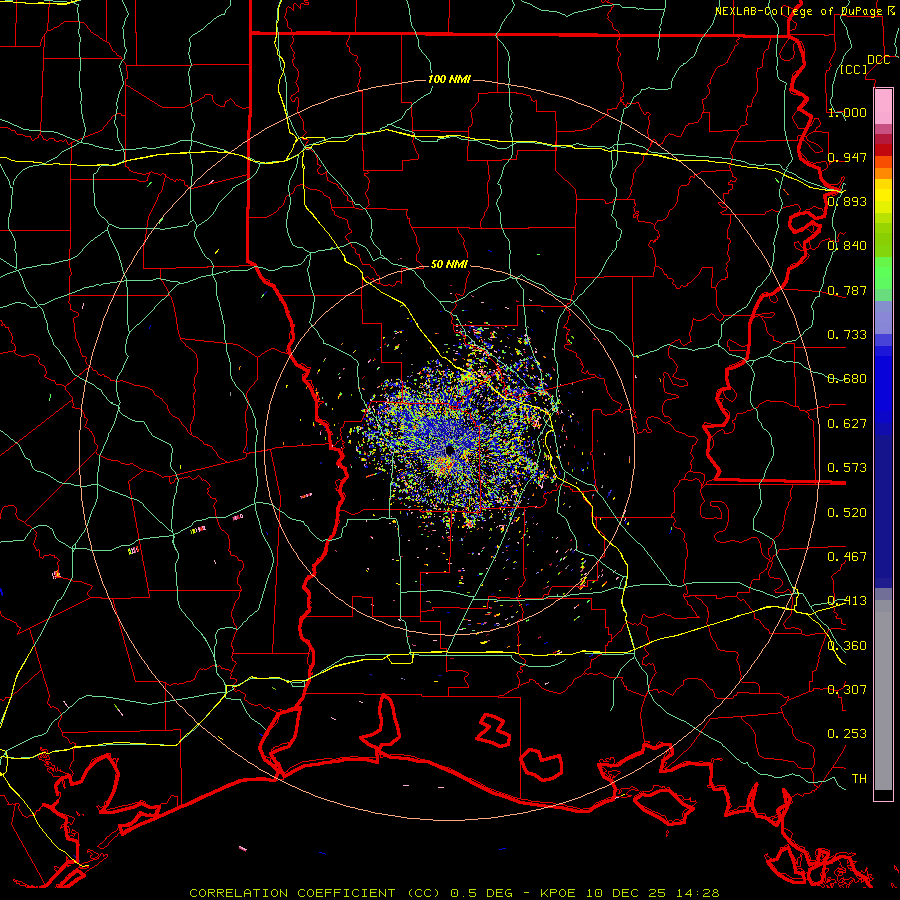Click the 0.573 value on the color scale
The width and height of the screenshot is (900, 900).
[x=847, y=467]
